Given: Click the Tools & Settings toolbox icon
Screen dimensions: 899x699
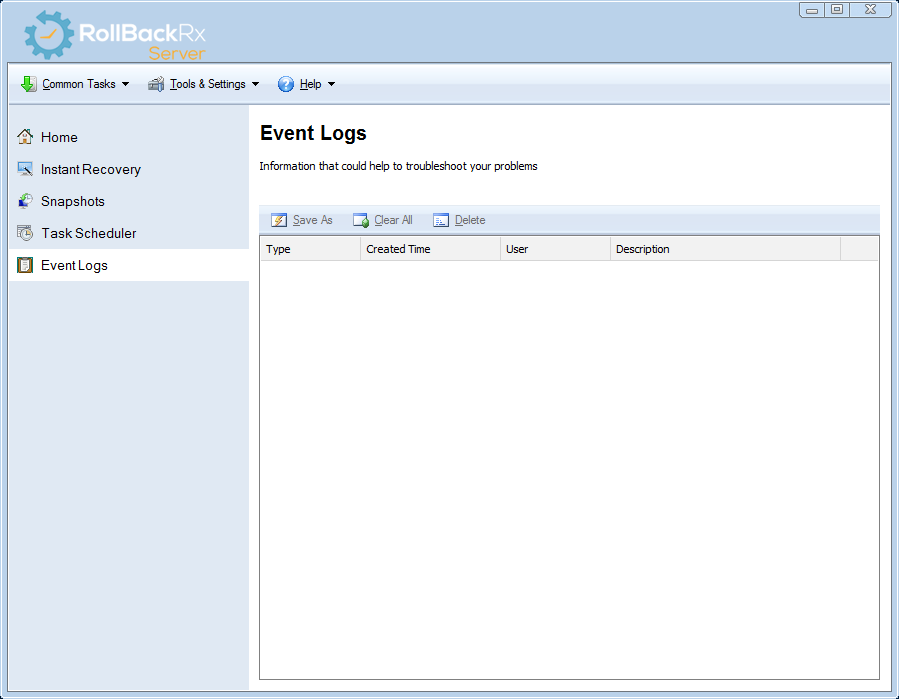Looking at the screenshot, I should point(156,84).
